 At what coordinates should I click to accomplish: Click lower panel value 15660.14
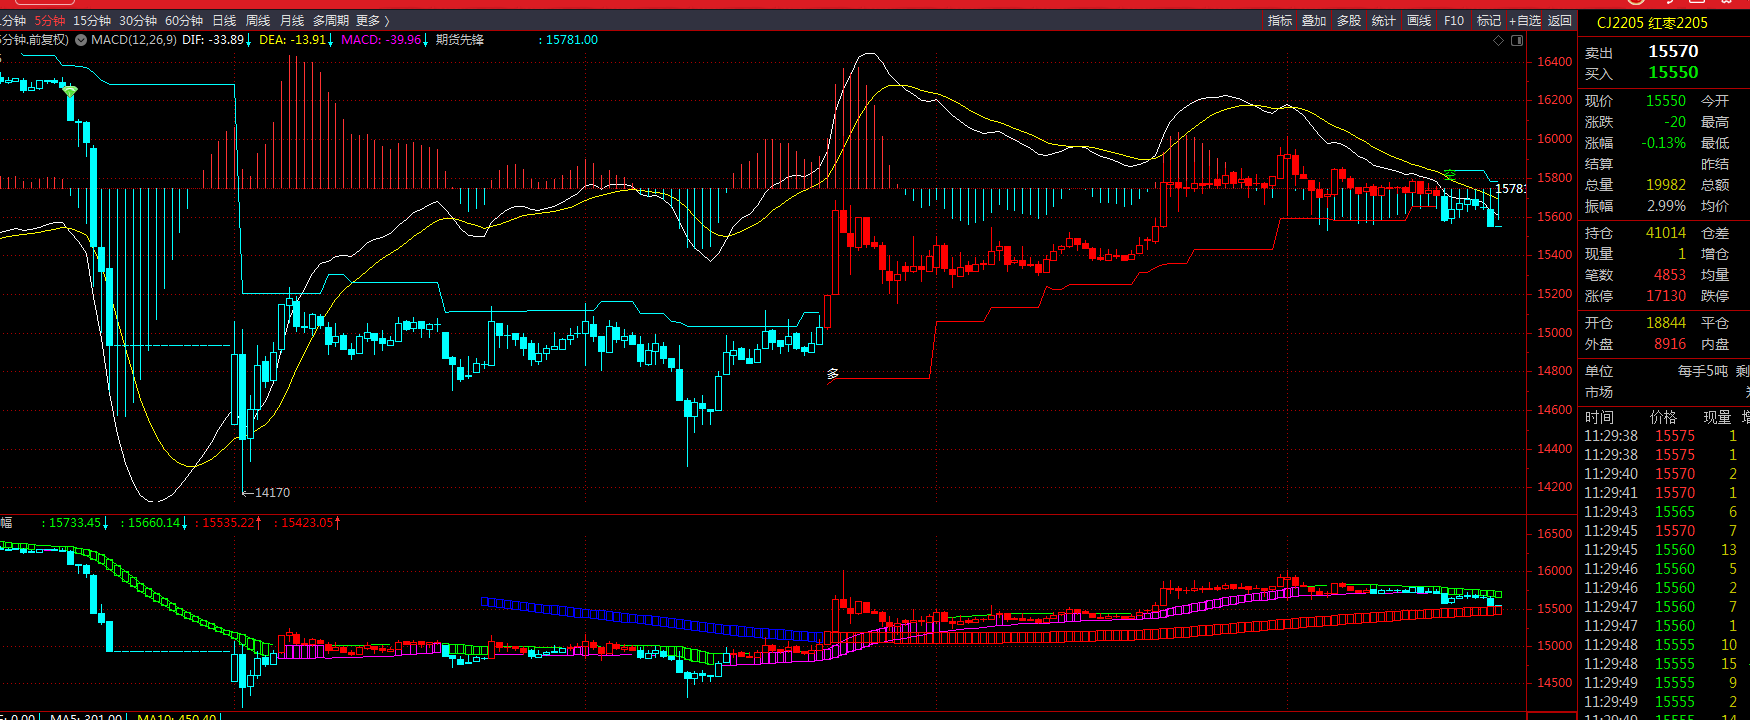click(x=154, y=523)
